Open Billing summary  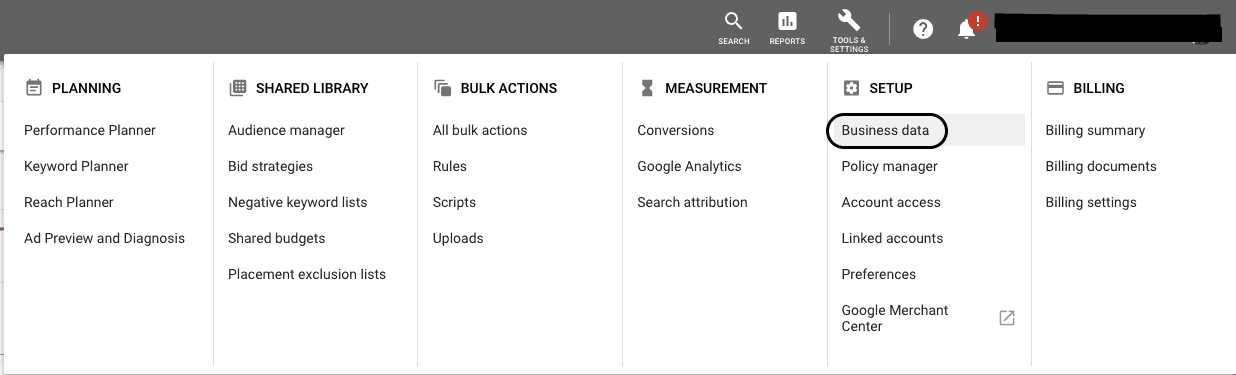click(x=1095, y=130)
